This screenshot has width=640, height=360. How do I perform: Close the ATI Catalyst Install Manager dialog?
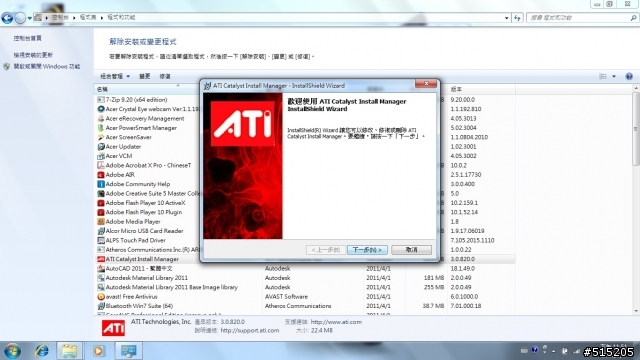pos(426,84)
